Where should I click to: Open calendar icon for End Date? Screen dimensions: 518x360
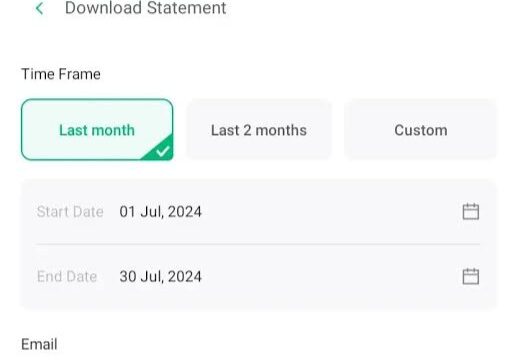(471, 276)
